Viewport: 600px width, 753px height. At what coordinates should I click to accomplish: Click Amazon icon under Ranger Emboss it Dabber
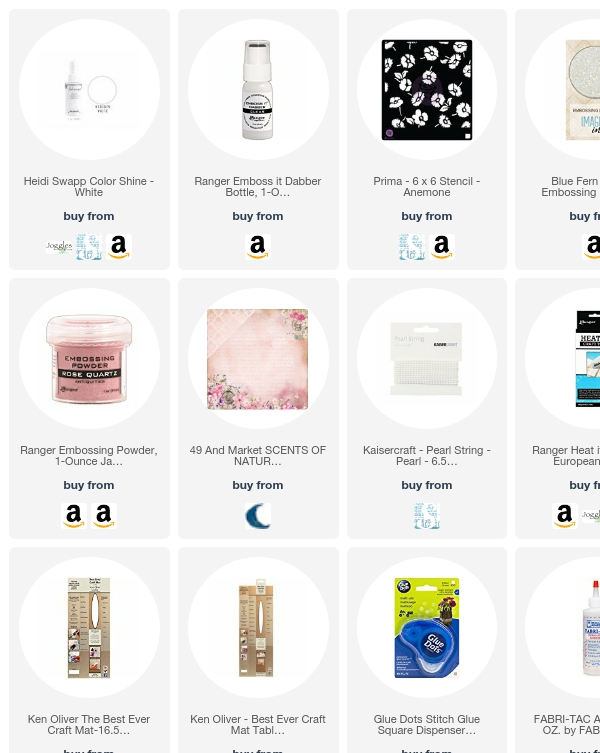point(258,247)
